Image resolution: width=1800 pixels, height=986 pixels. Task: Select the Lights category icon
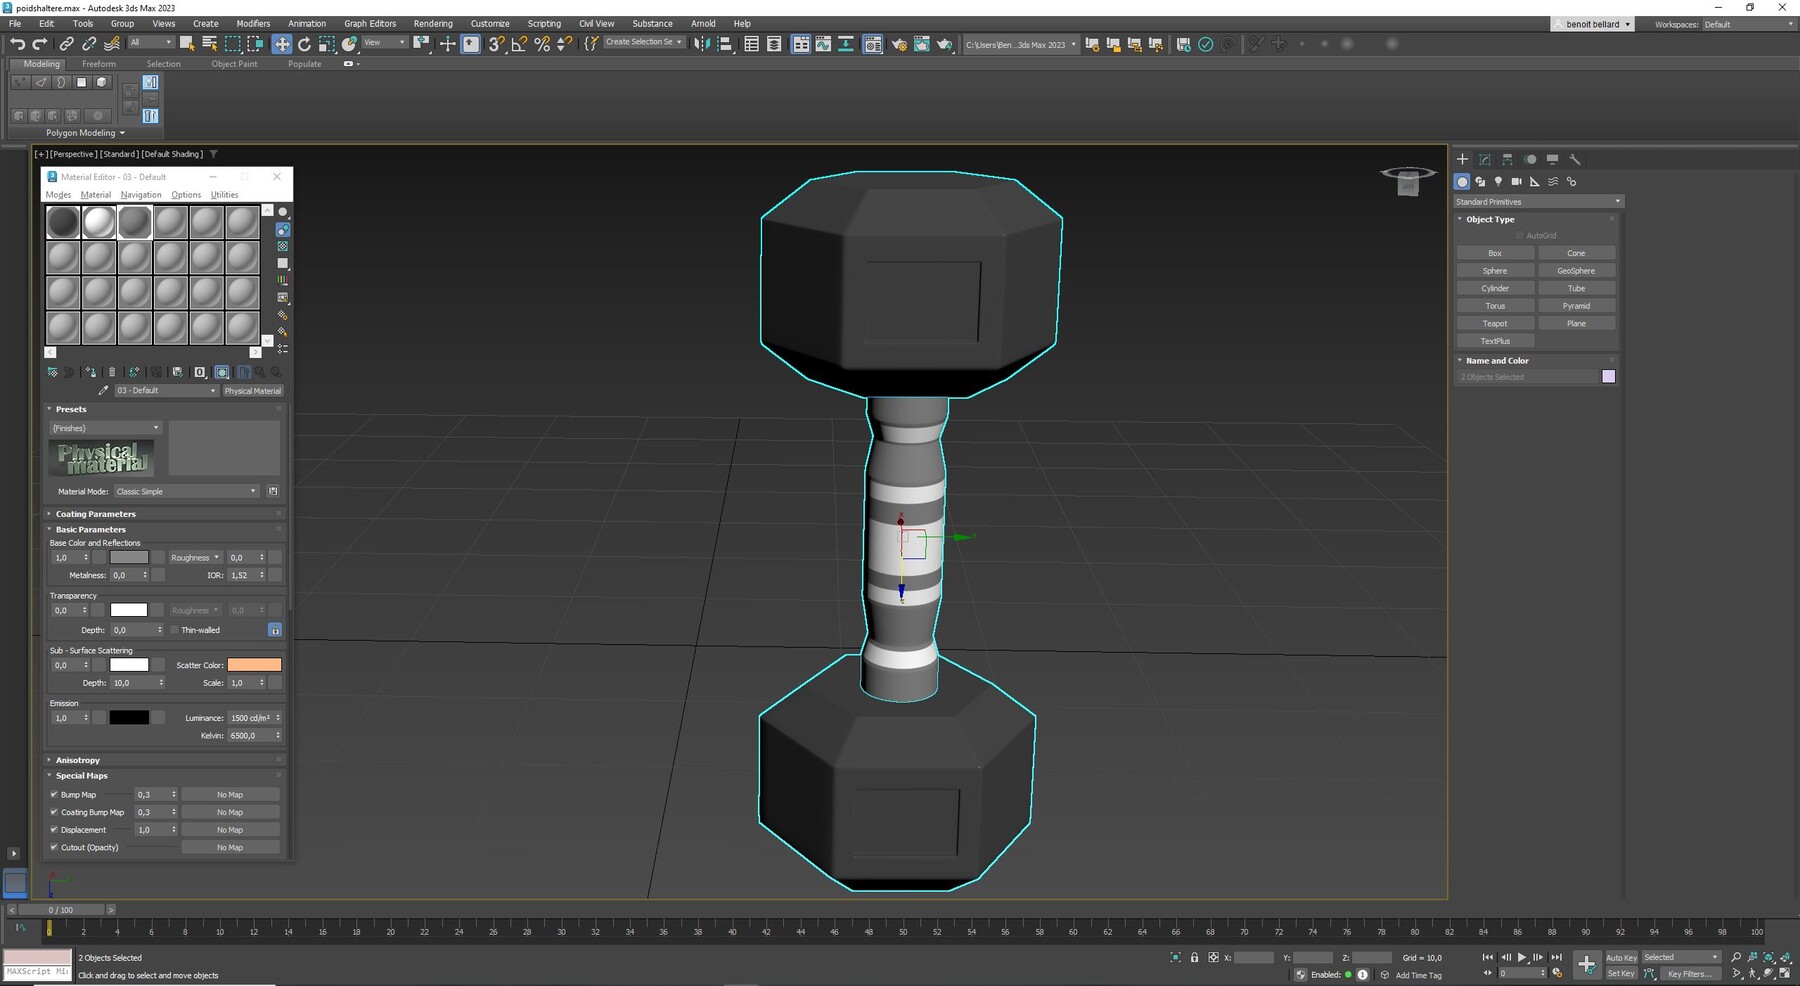1498,181
